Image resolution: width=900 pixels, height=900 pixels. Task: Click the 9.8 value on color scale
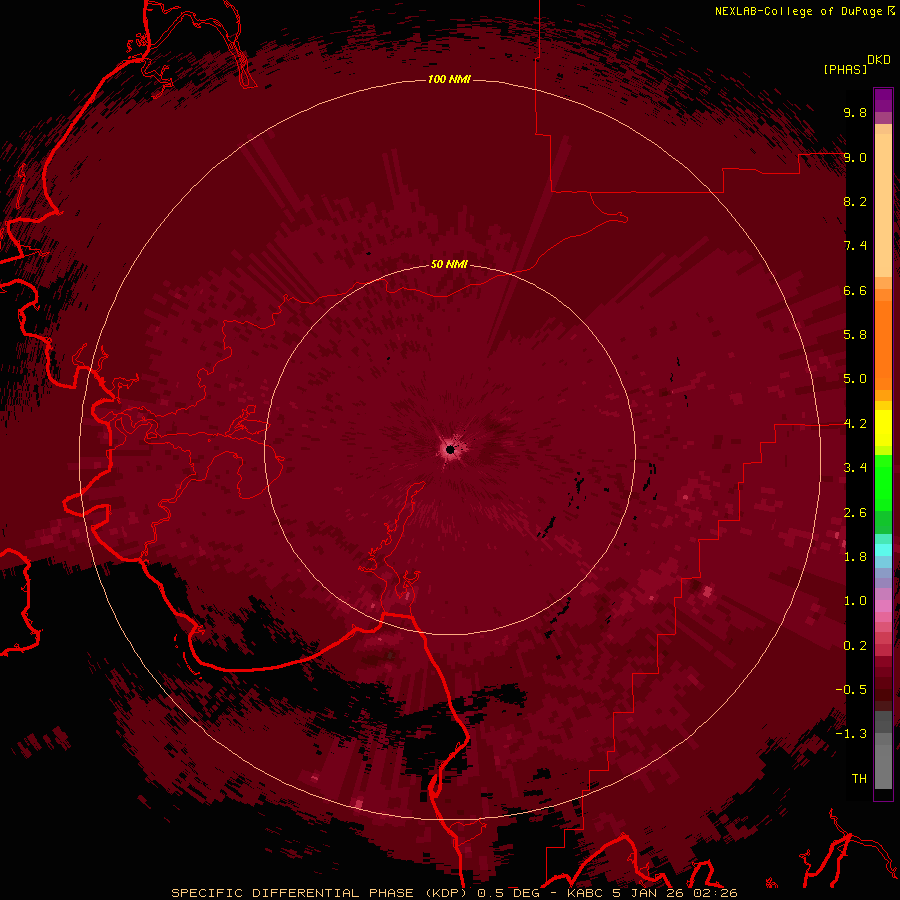[855, 112]
